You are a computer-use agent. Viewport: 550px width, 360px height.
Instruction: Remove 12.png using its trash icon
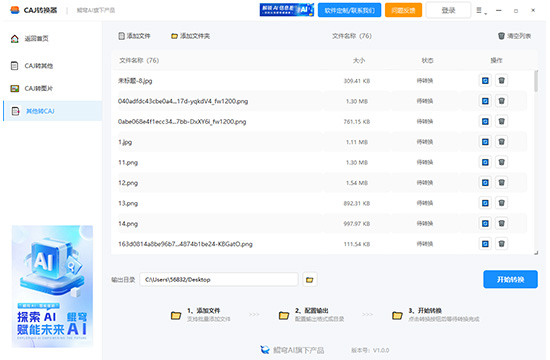(502, 182)
